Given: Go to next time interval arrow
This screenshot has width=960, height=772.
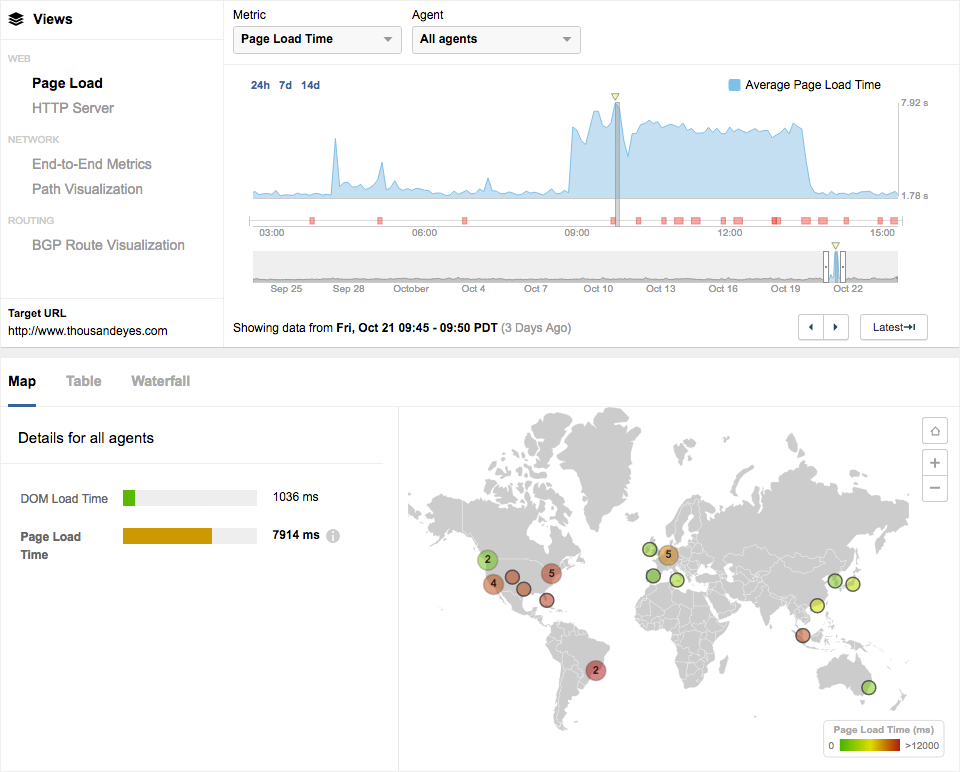Looking at the screenshot, I should (x=836, y=327).
